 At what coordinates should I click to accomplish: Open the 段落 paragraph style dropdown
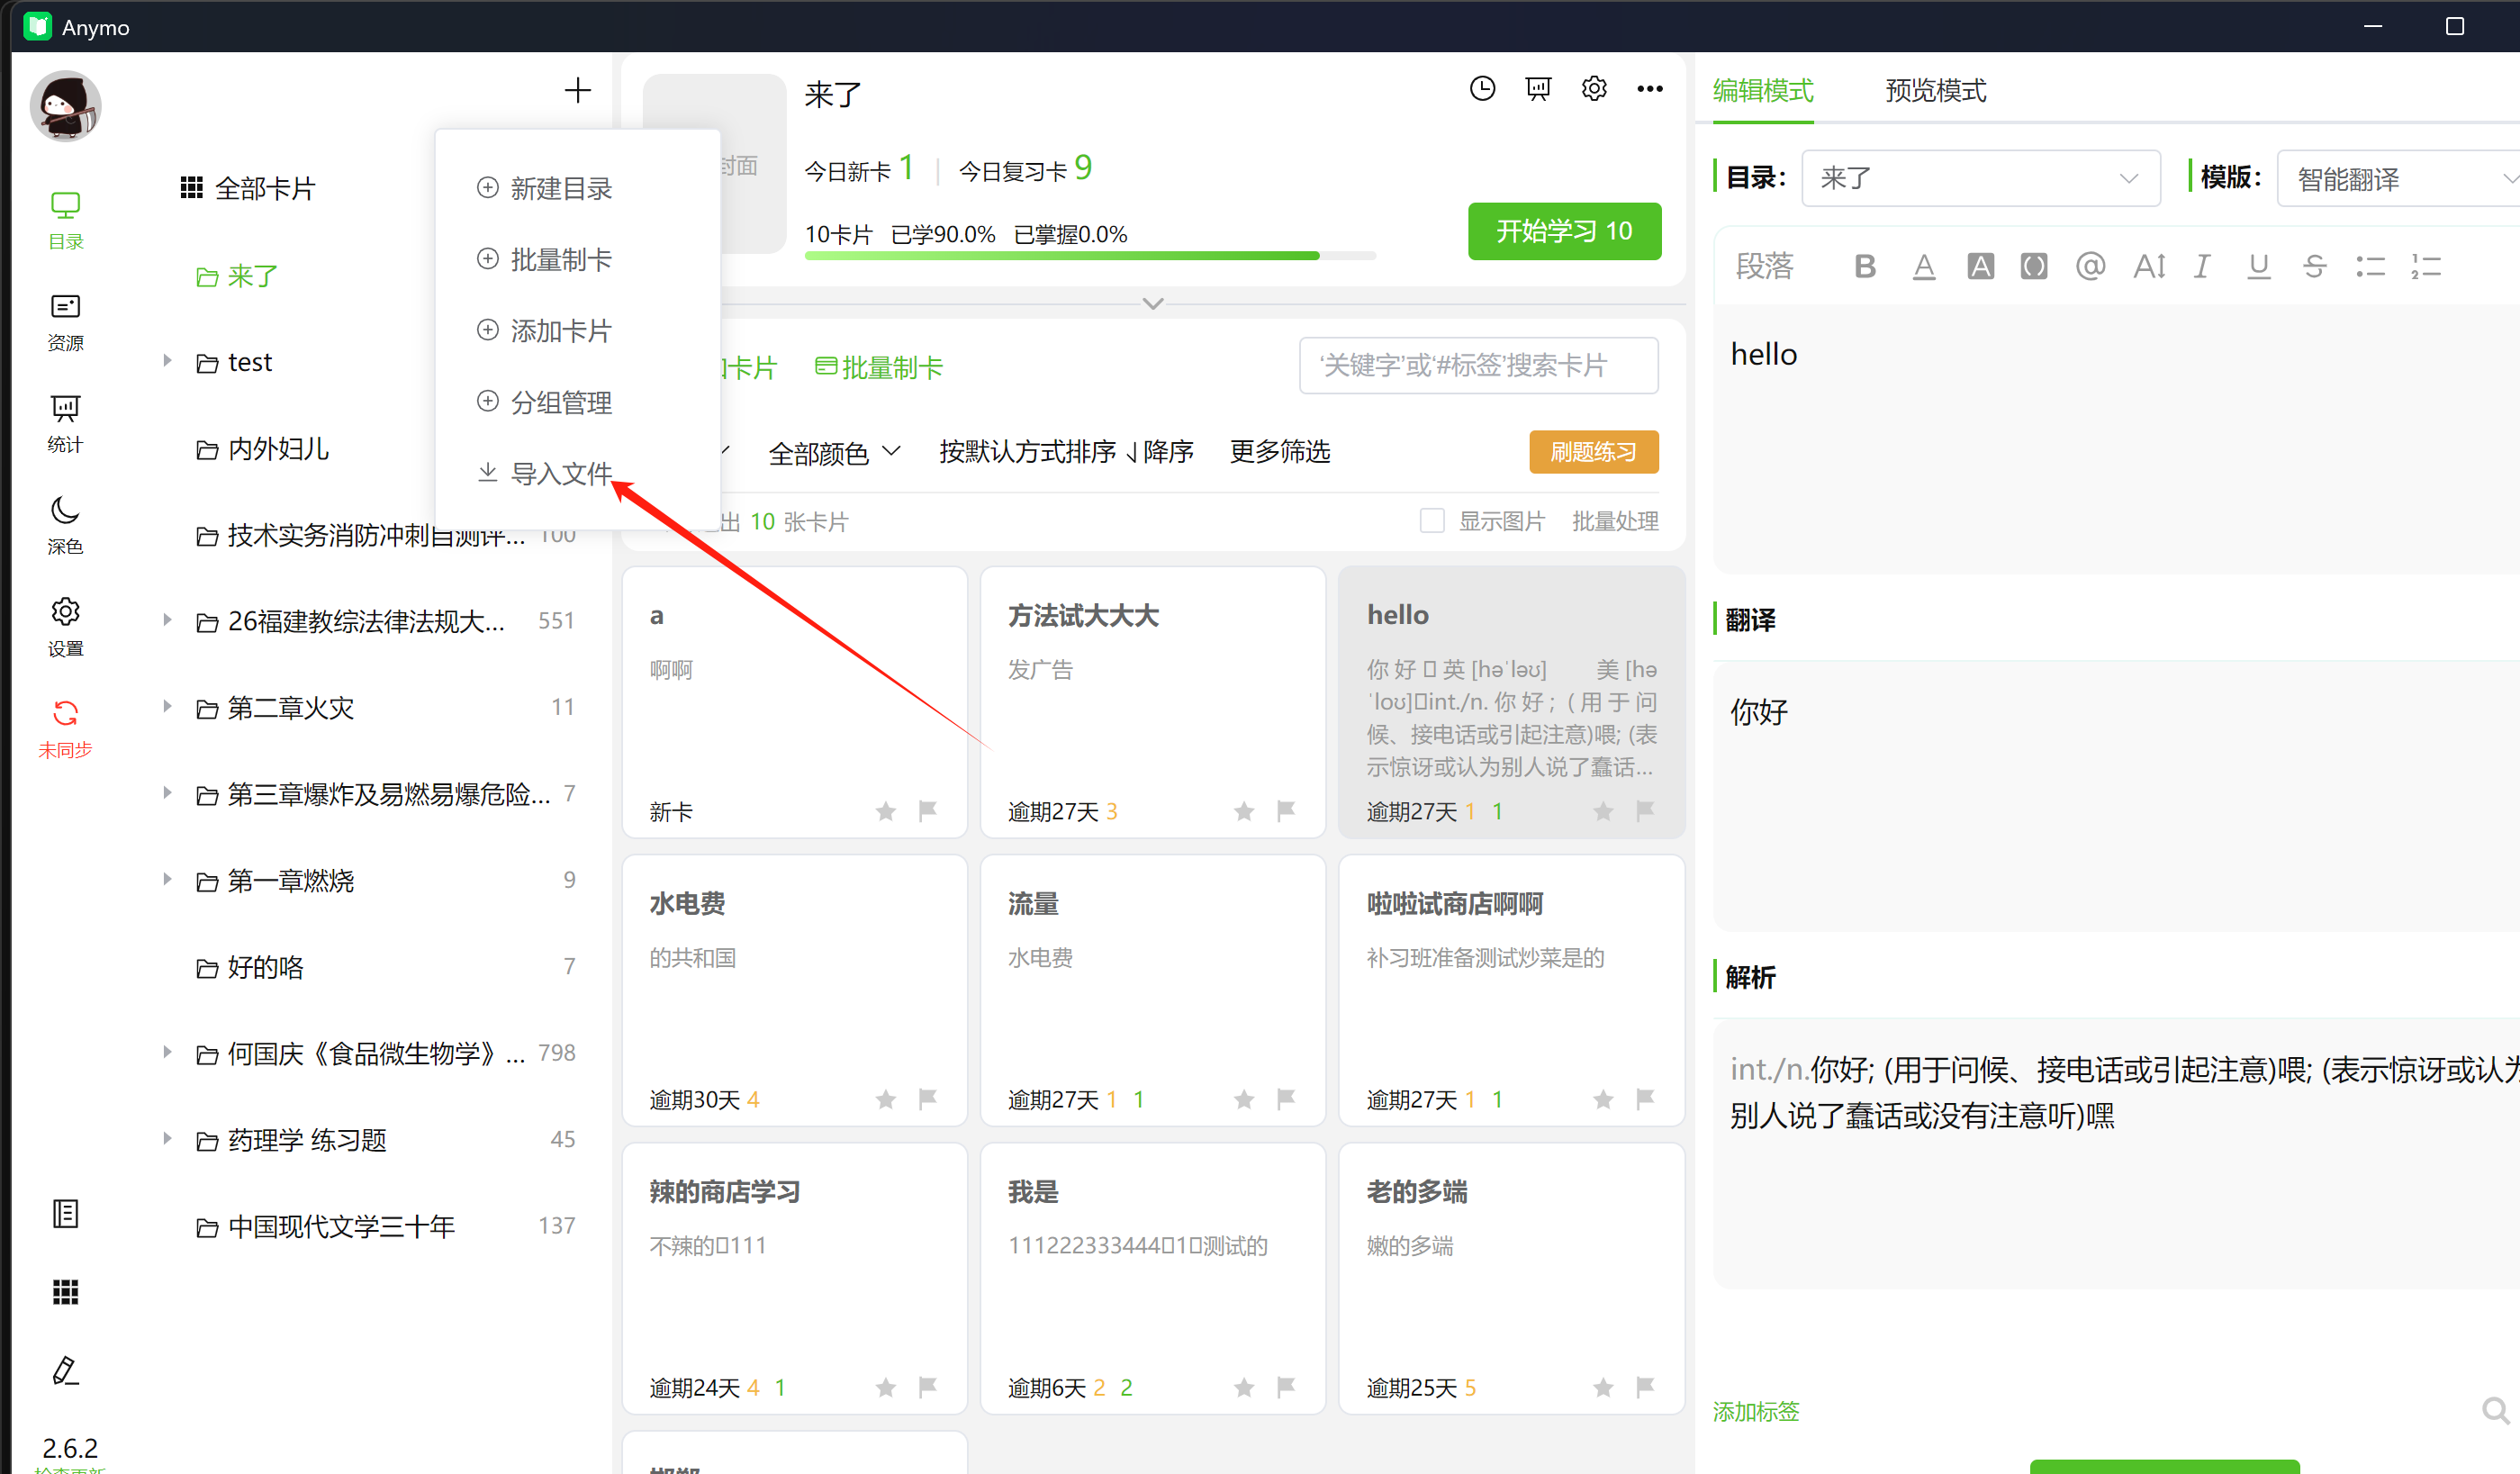tap(1765, 266)
